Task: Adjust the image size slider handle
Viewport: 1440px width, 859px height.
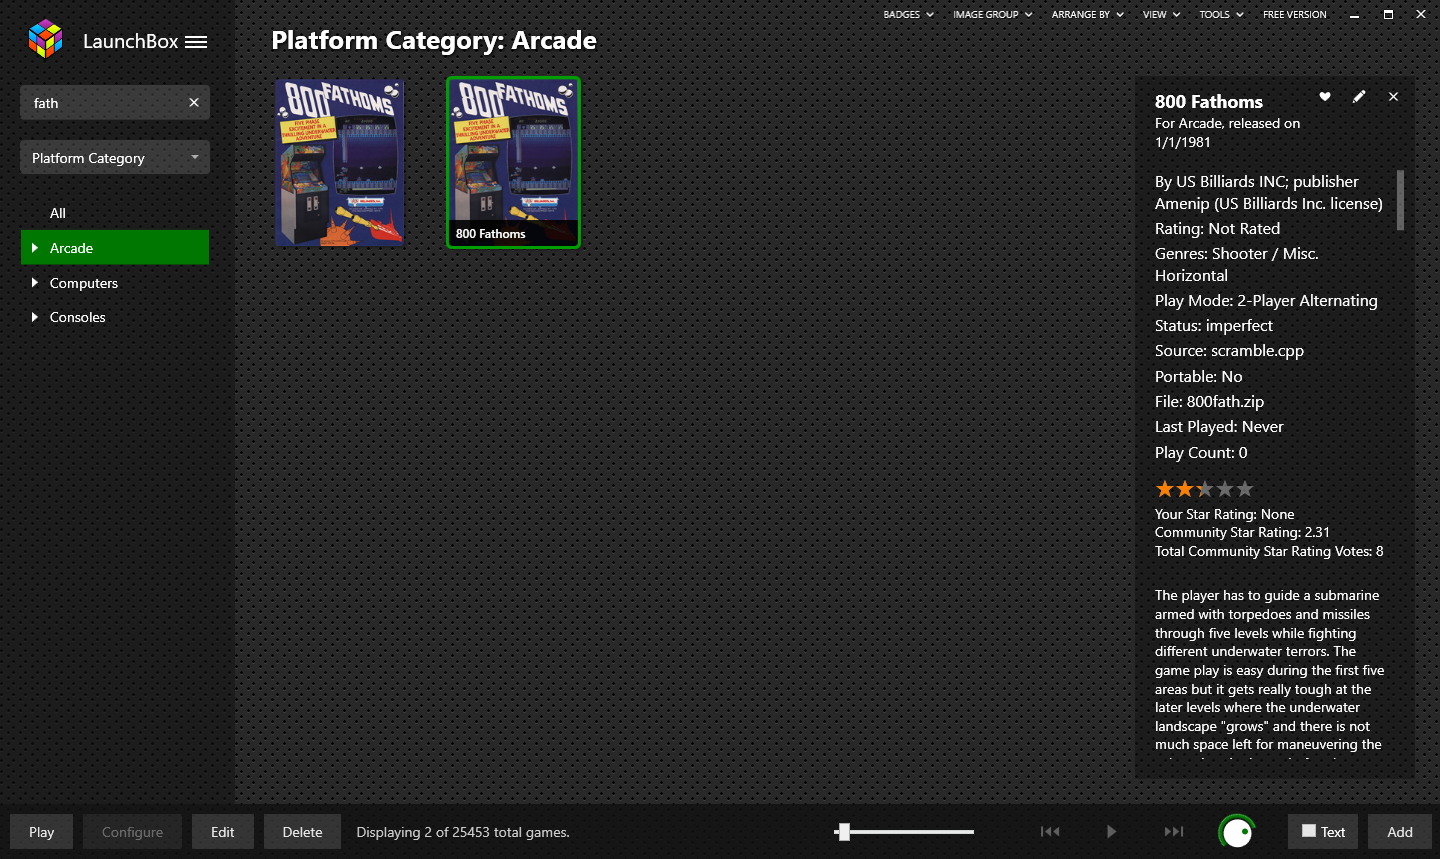Action: [x=844, y=831]
